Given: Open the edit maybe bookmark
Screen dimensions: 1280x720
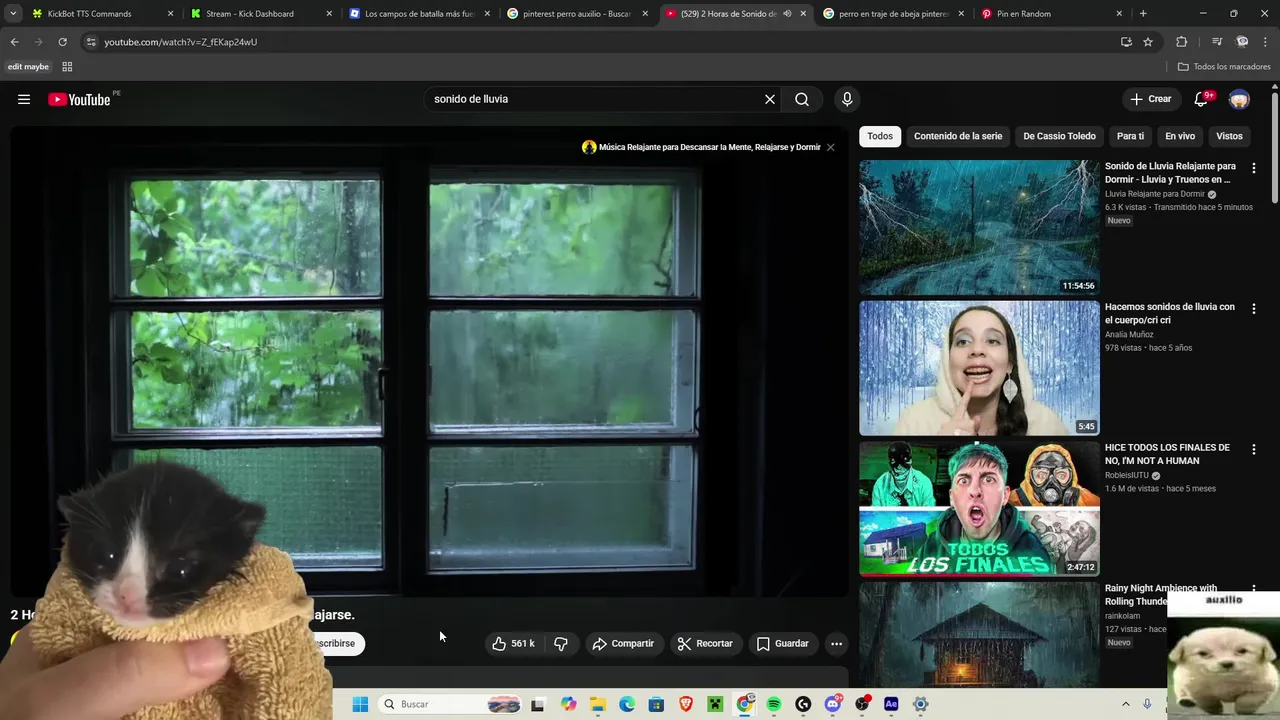Looking at the screenshot, I should [x=28, y=67].
